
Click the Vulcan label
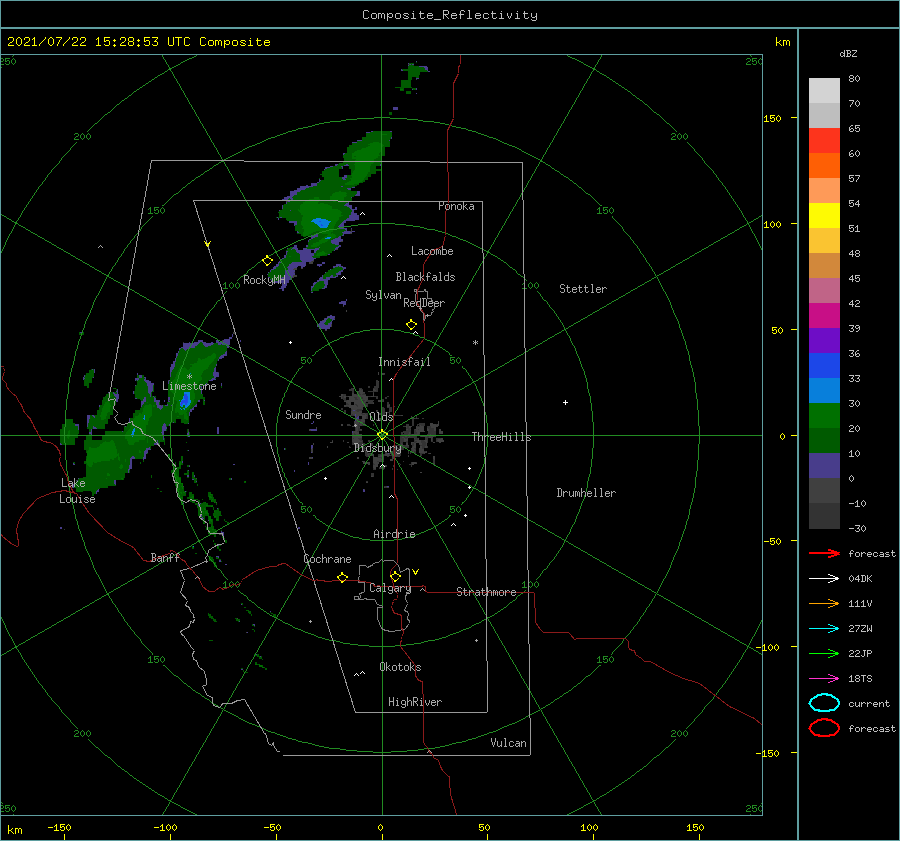[509, 743]
